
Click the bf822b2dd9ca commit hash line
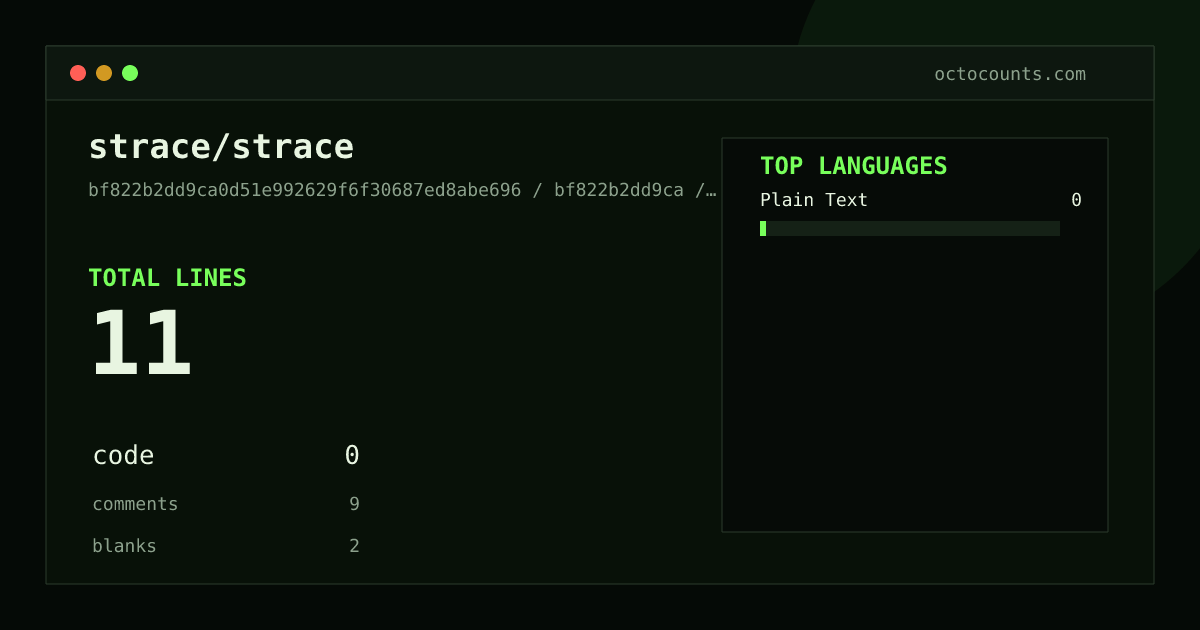403,190
